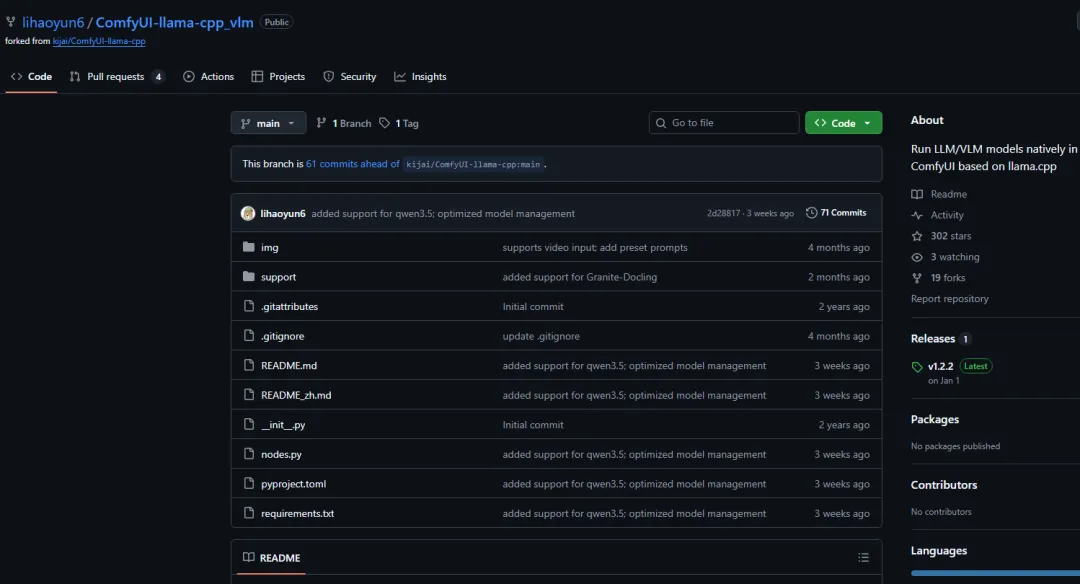
Task: Open the lihaoyun6 owner profile link
Action: pos(53,22)
